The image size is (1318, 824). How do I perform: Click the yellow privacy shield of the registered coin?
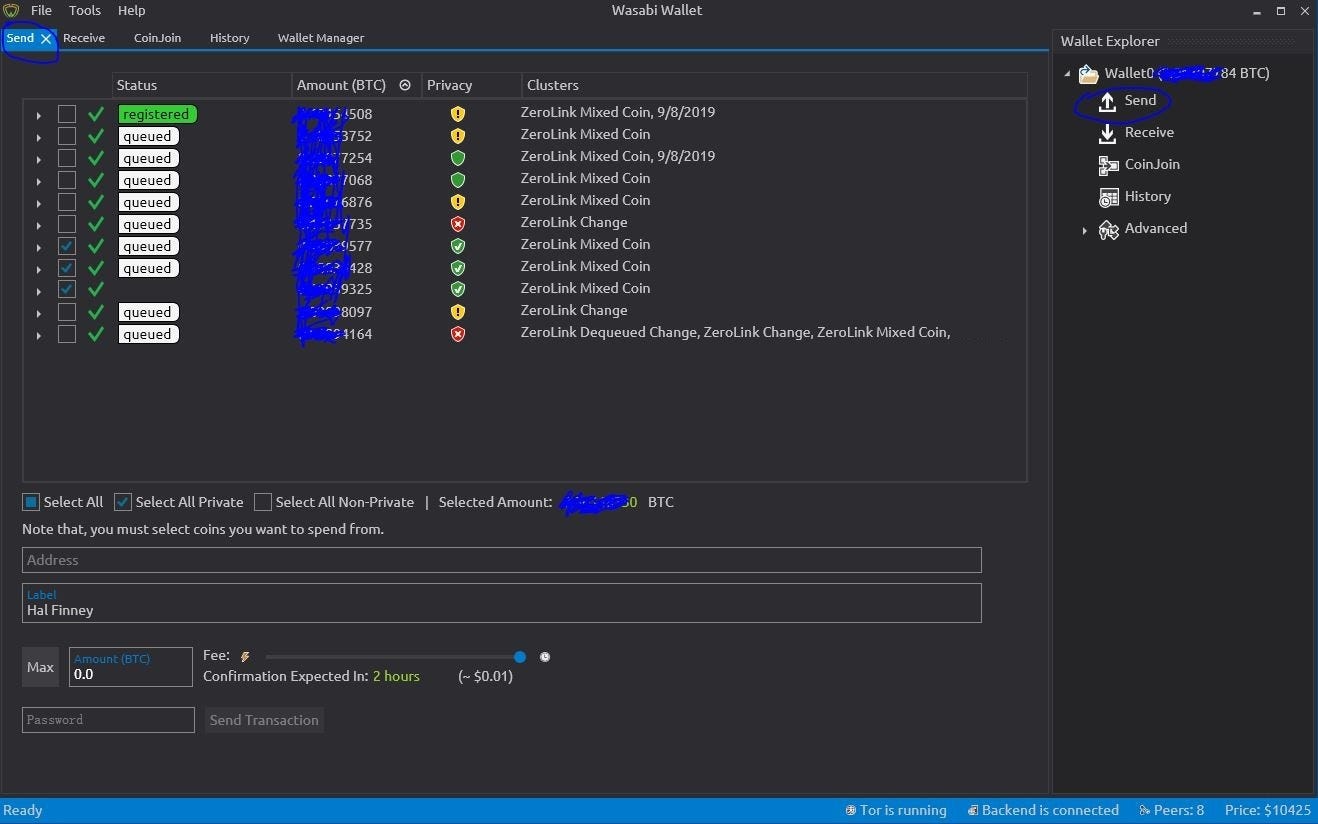pos(458,114)
